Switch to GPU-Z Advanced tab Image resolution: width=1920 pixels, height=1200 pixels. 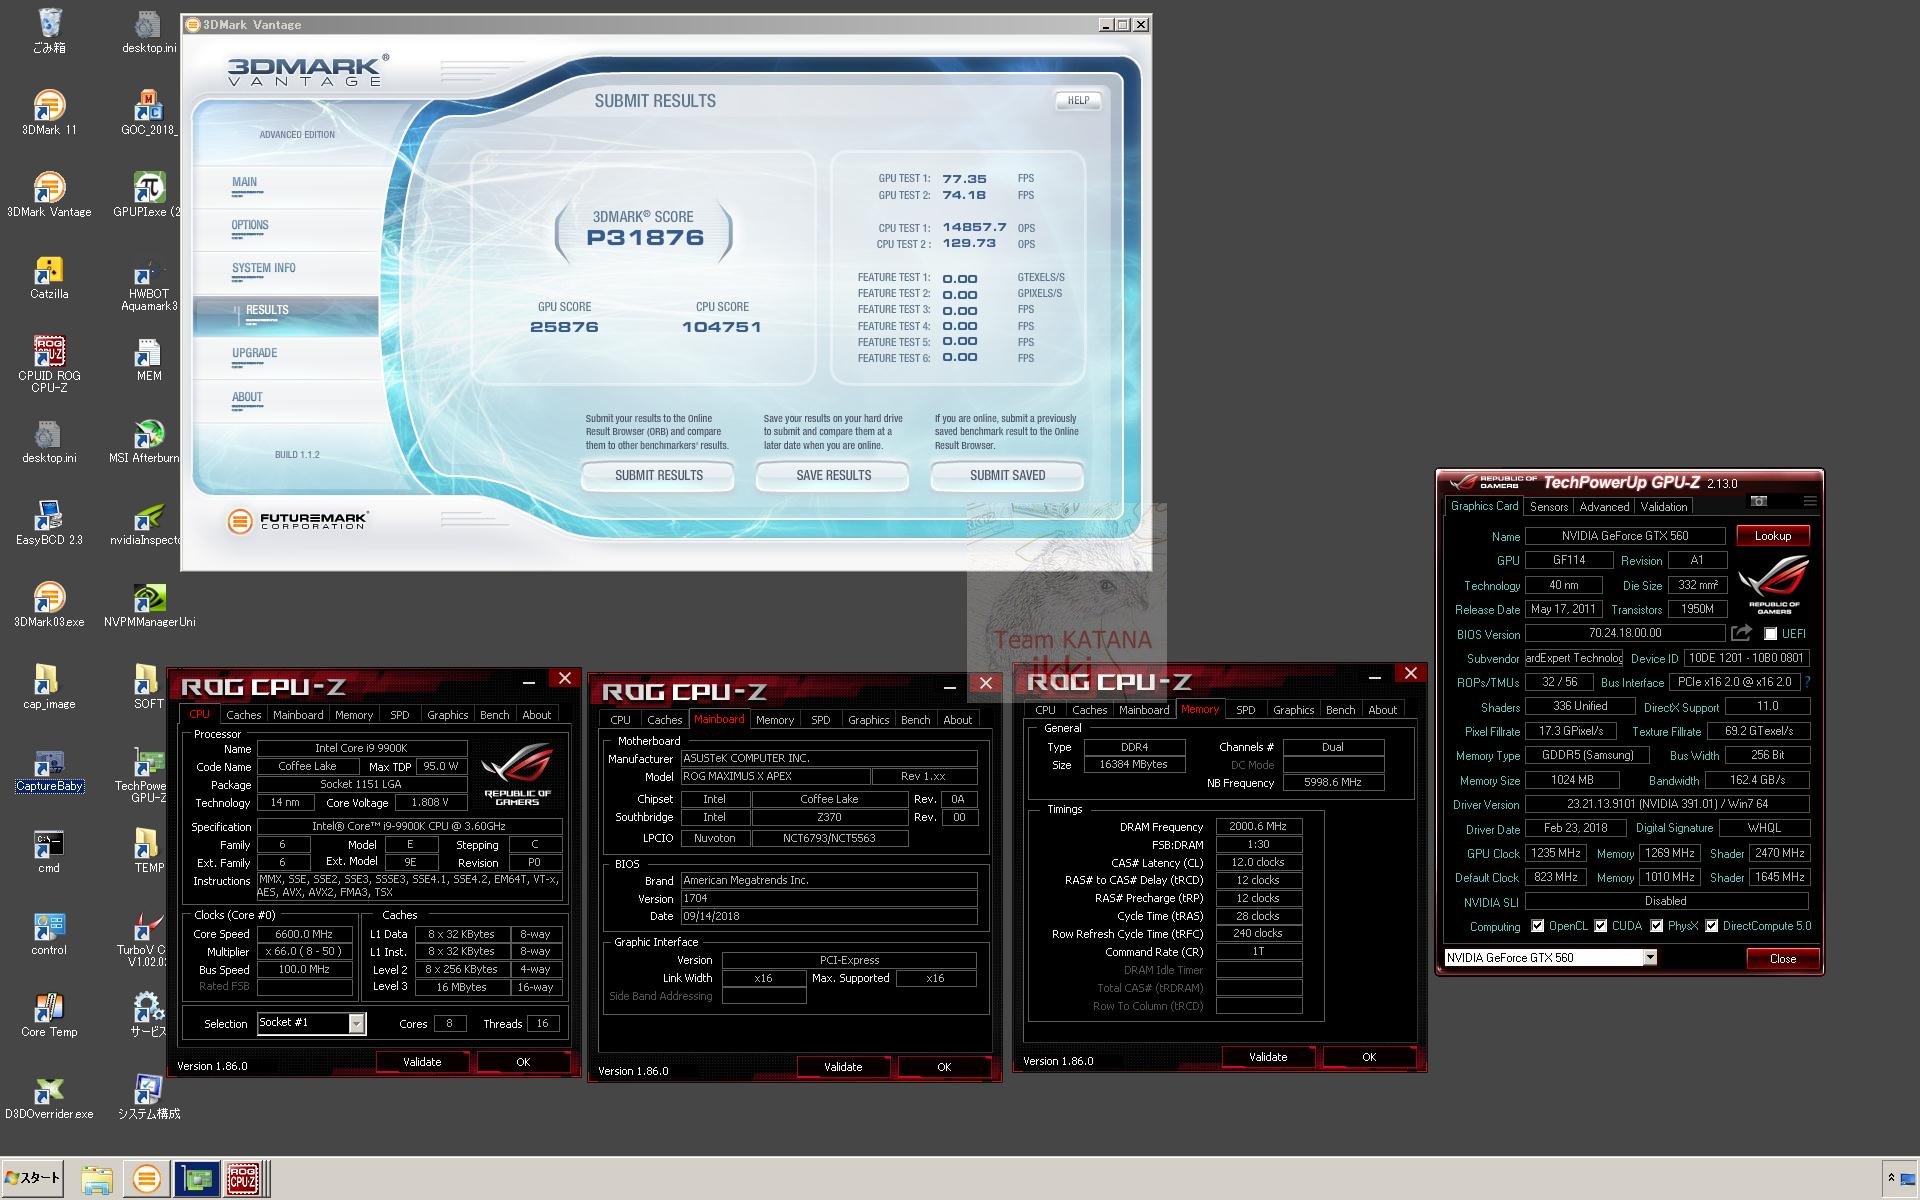[1604, 507]
